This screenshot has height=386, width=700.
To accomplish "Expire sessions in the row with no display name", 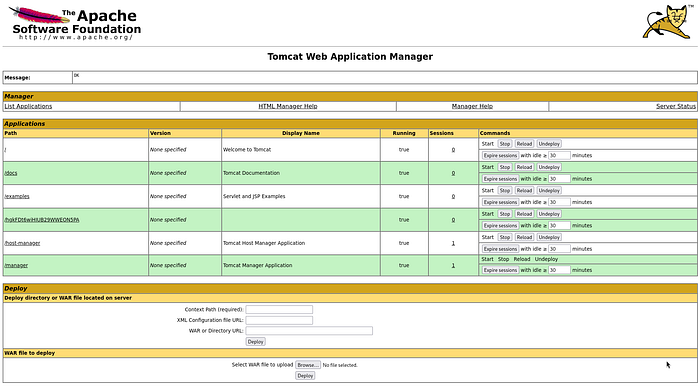I will (500, 225).
